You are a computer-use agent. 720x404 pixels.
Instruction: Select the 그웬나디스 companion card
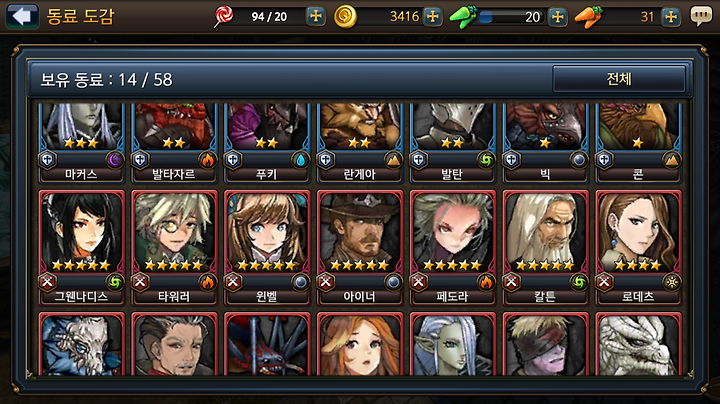pos(82,247)
